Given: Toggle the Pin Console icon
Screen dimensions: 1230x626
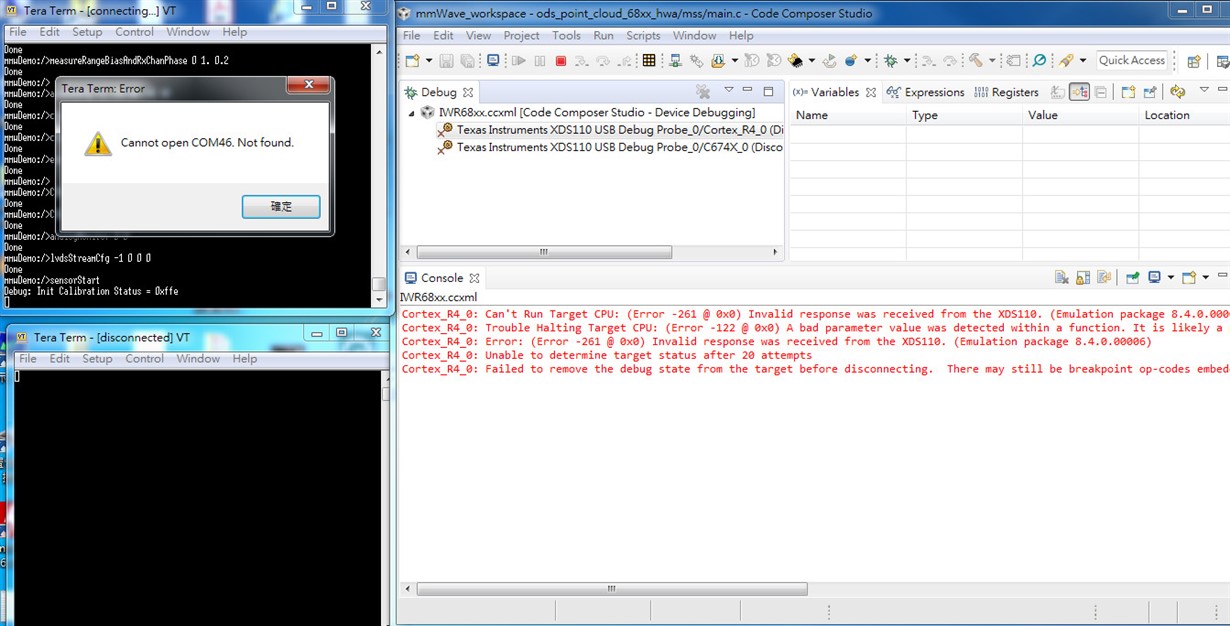Looking at the screenshot, I should click(x=1133, y=278).
